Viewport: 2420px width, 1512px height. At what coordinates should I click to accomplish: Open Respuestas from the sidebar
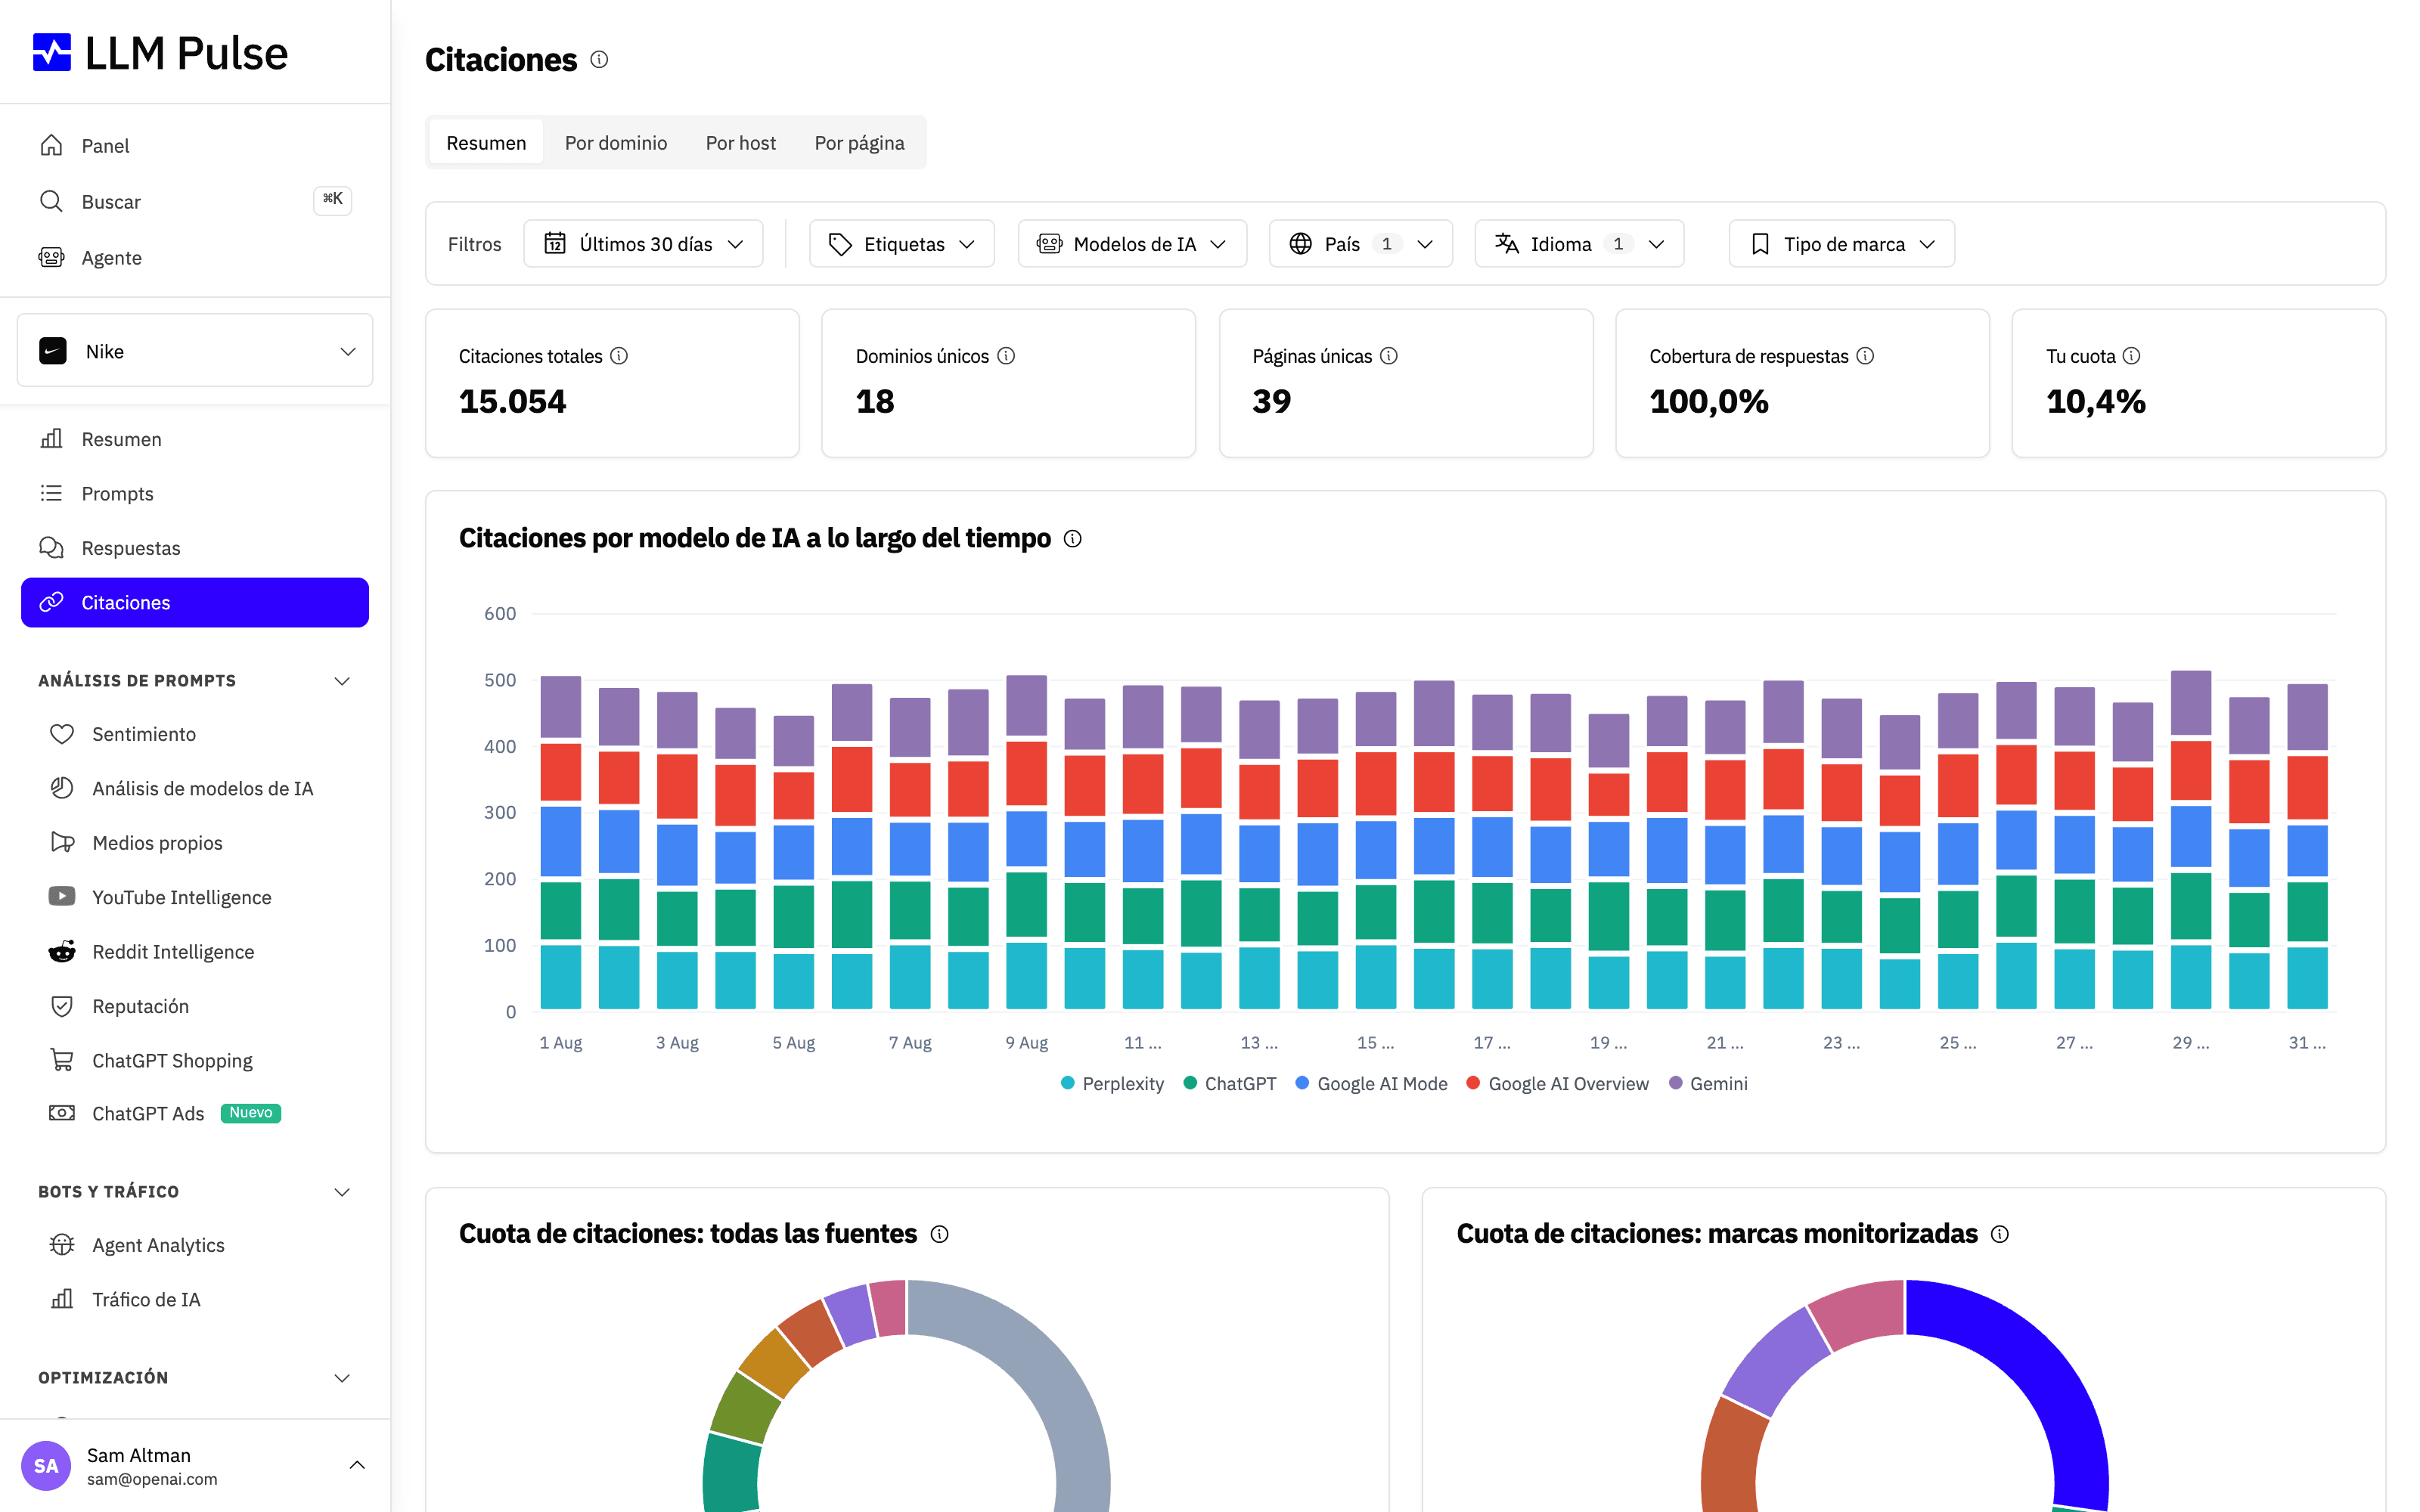point(195,548)
